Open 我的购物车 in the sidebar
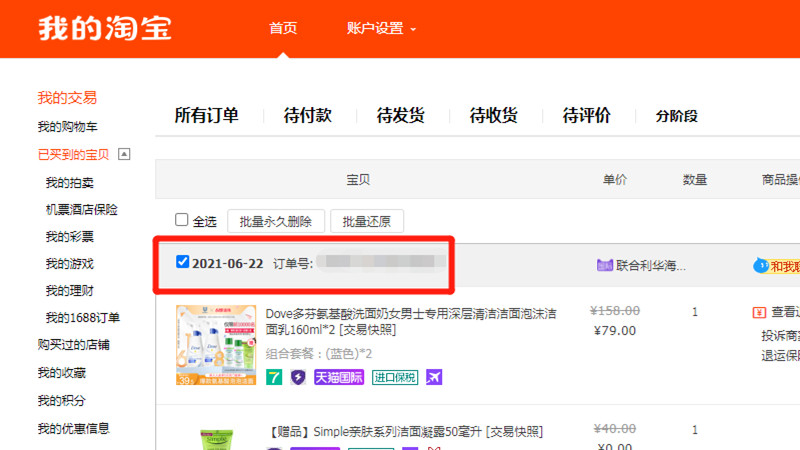The height and width of the screenshot is (450, 800). click(67, 127)
